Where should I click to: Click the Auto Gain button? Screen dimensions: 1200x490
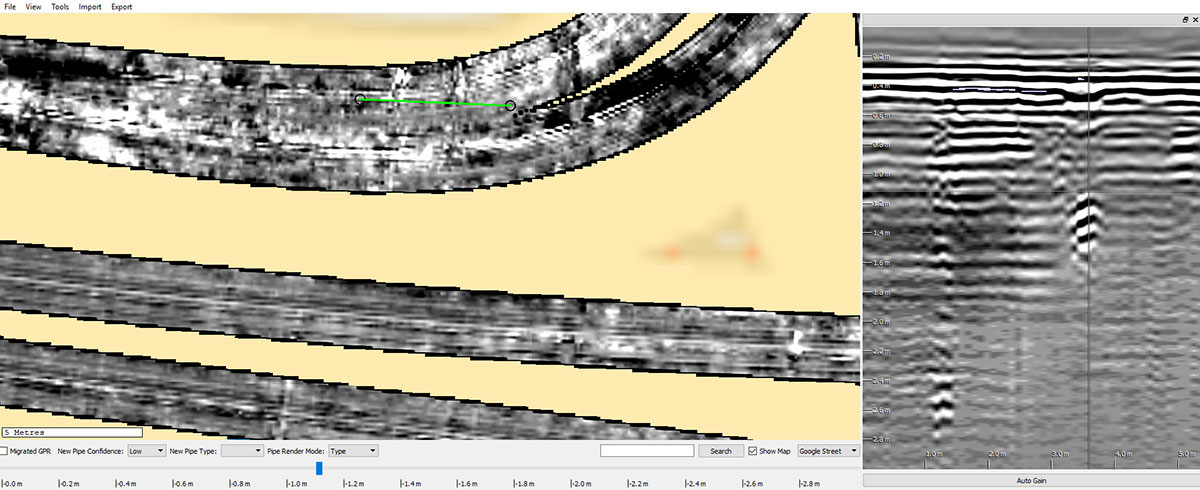pyautogui.click(x=1030, y=481)
